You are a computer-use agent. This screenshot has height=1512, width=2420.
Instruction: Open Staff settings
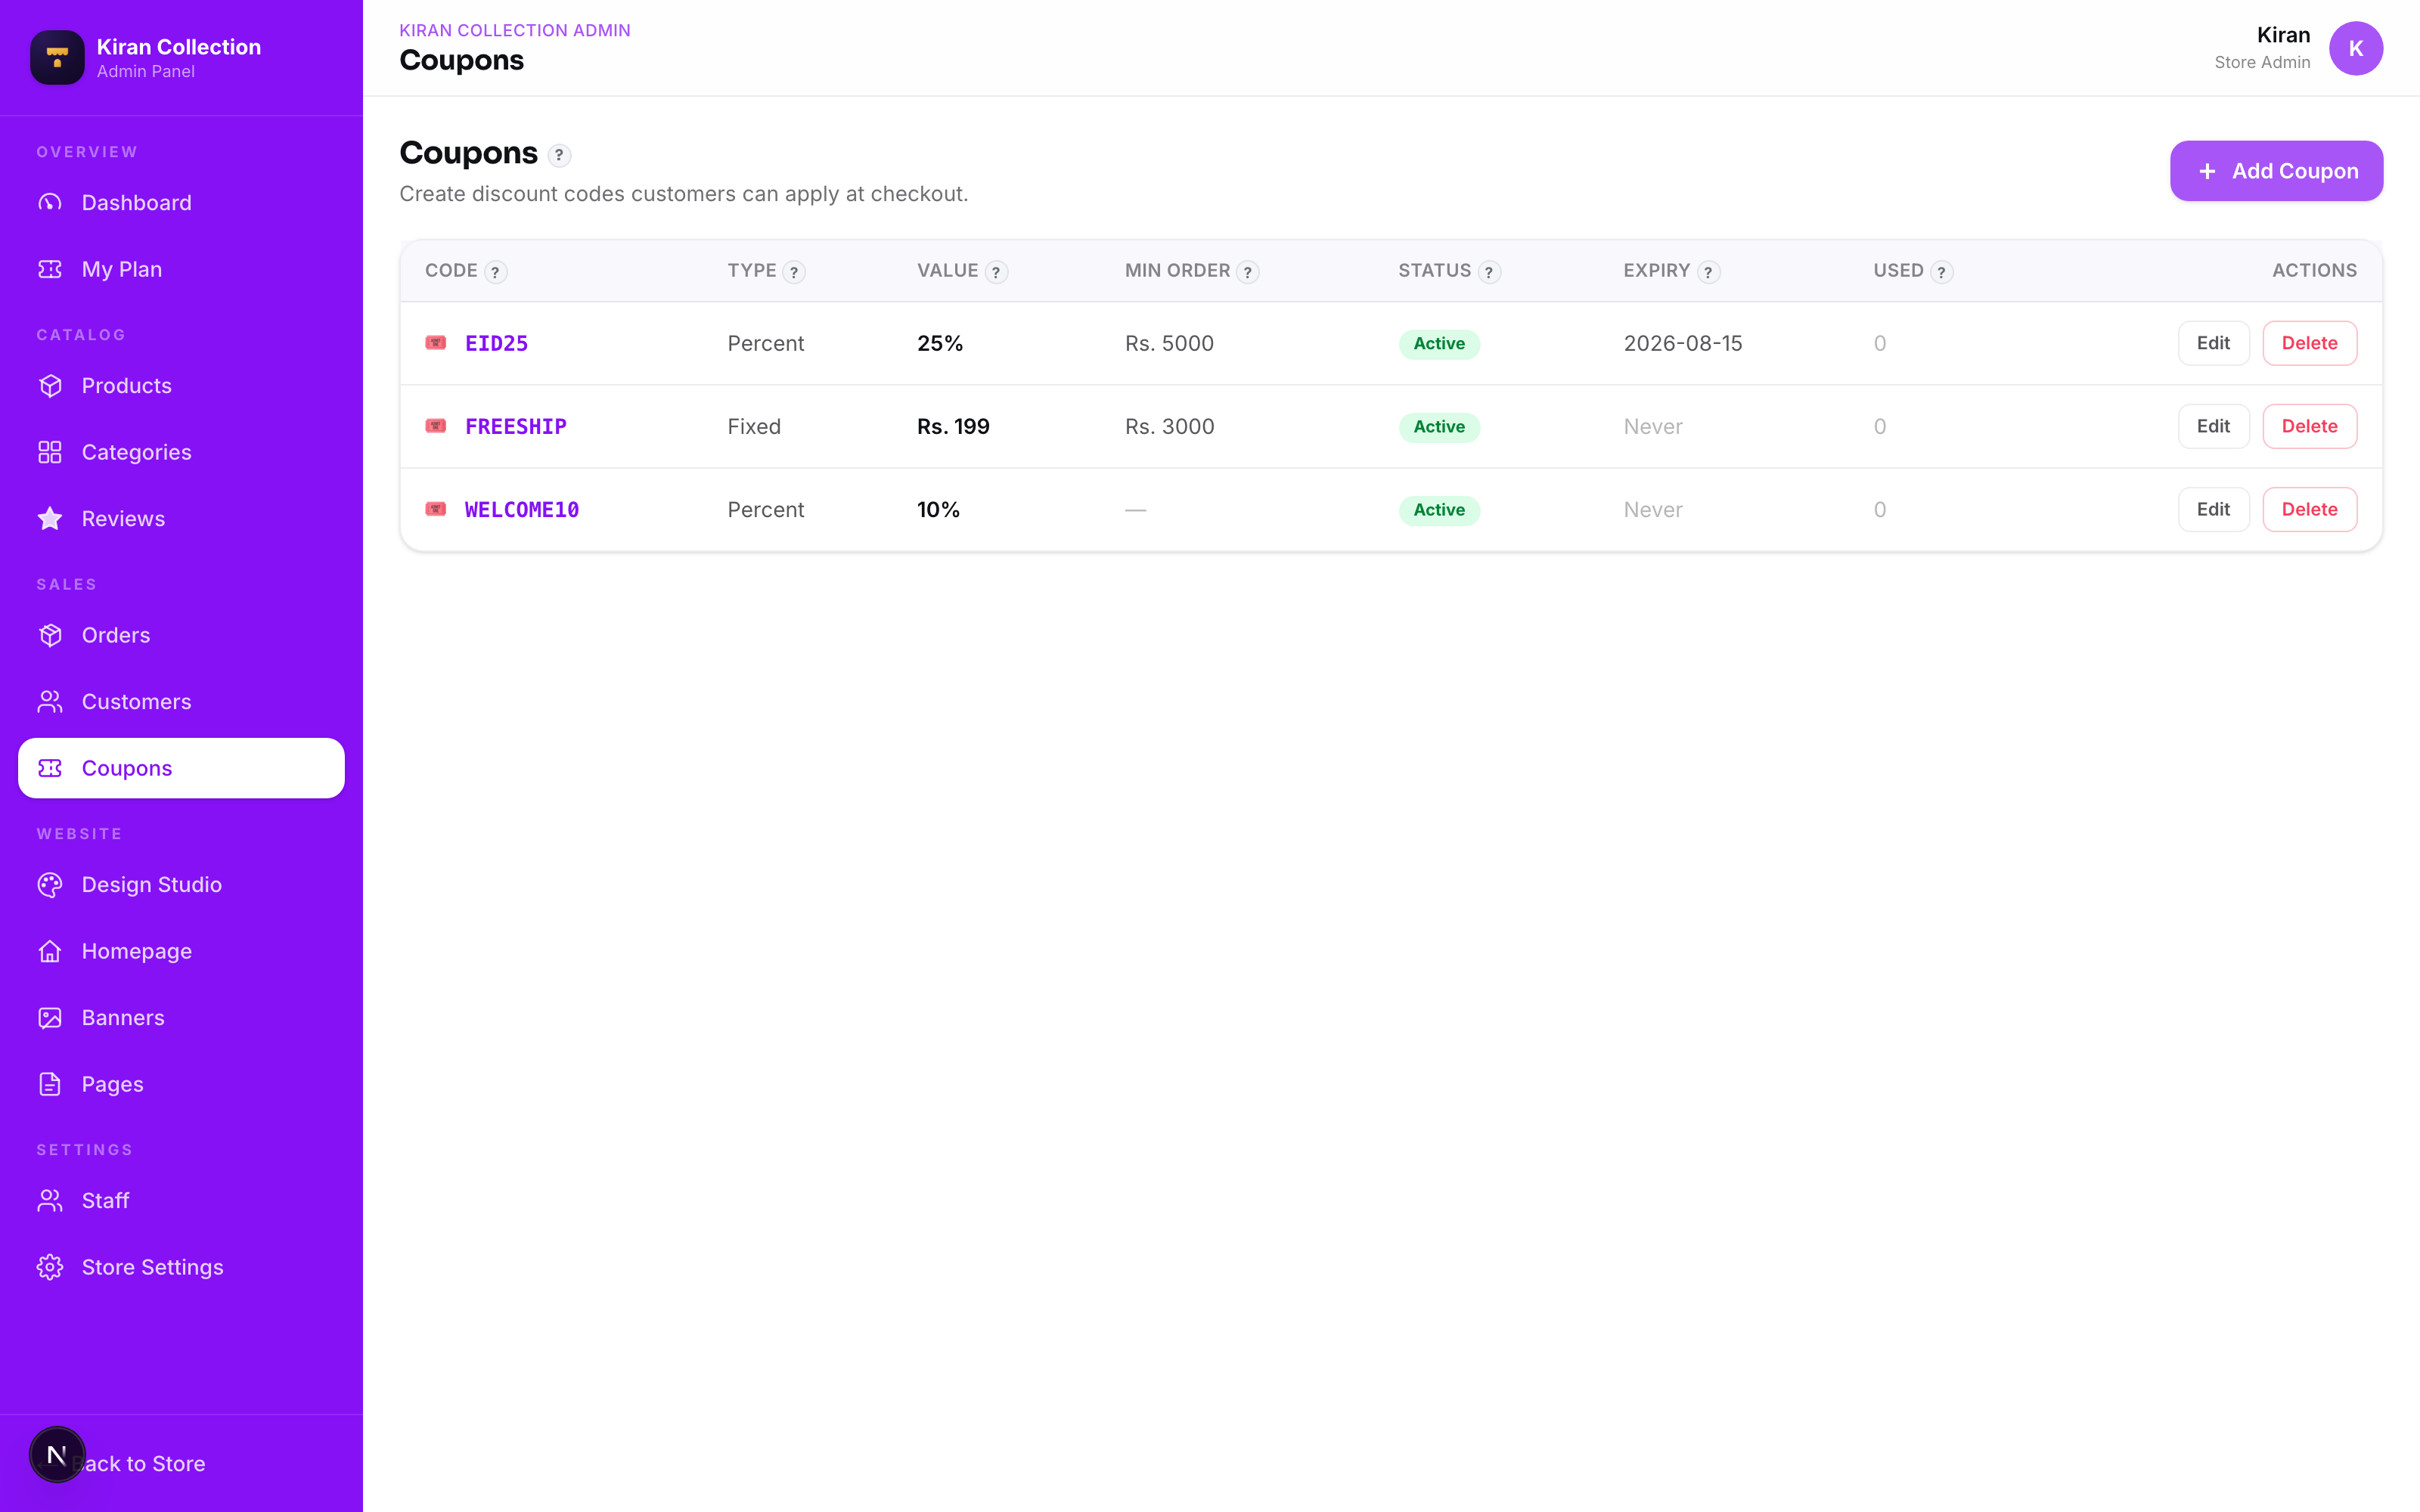coord(181,1201)
